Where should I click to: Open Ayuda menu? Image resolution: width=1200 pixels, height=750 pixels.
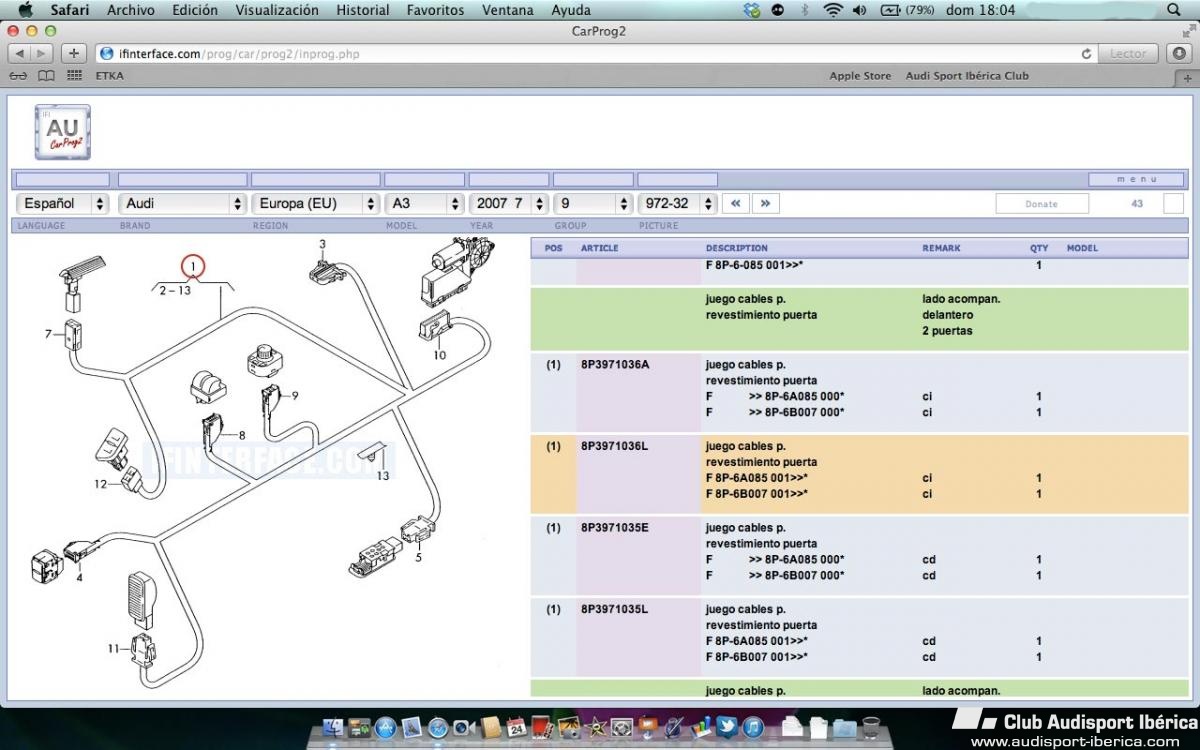pos(571,10)
